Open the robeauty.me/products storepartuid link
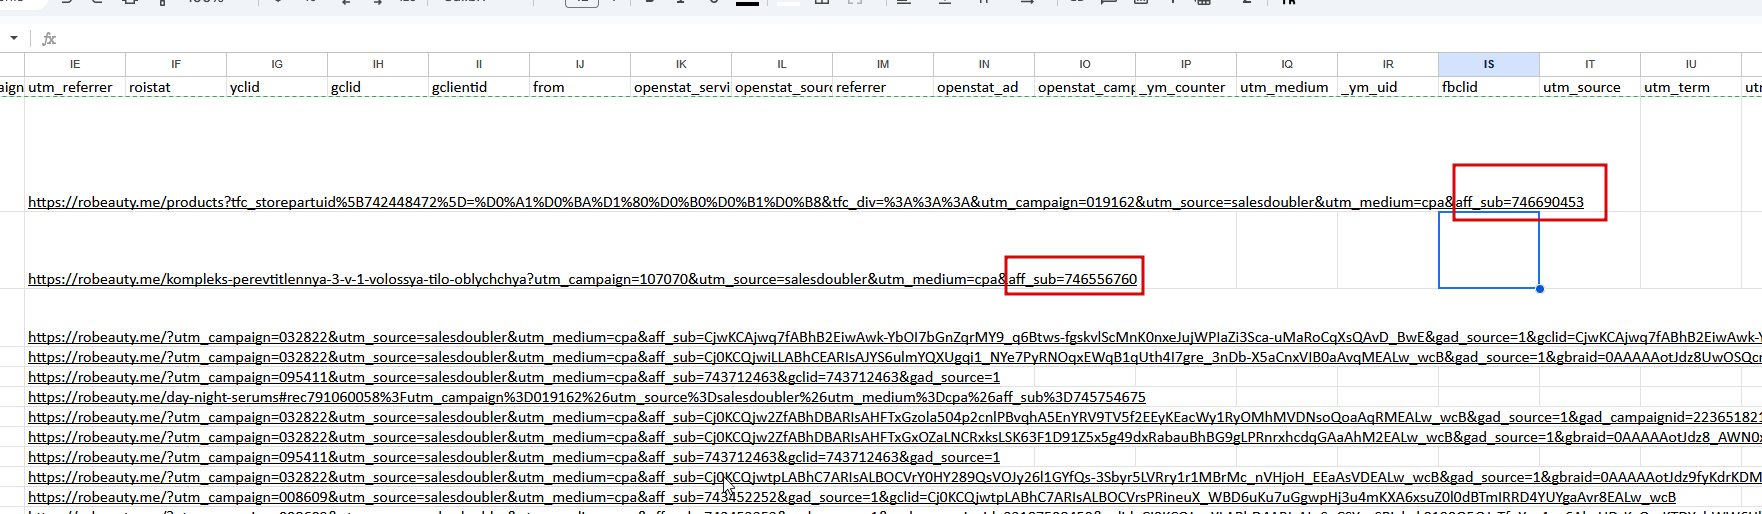This screenshot has height=514, width=1762. pyautogui.click(x=806, y=202)
